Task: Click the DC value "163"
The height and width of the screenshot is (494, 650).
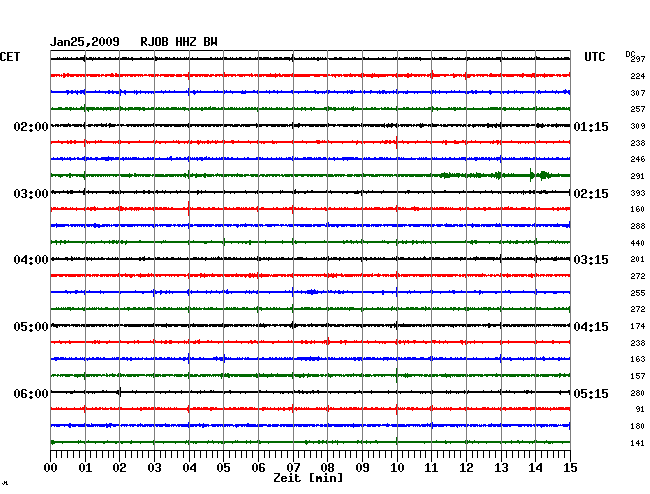Action: [x=638, y=359]
